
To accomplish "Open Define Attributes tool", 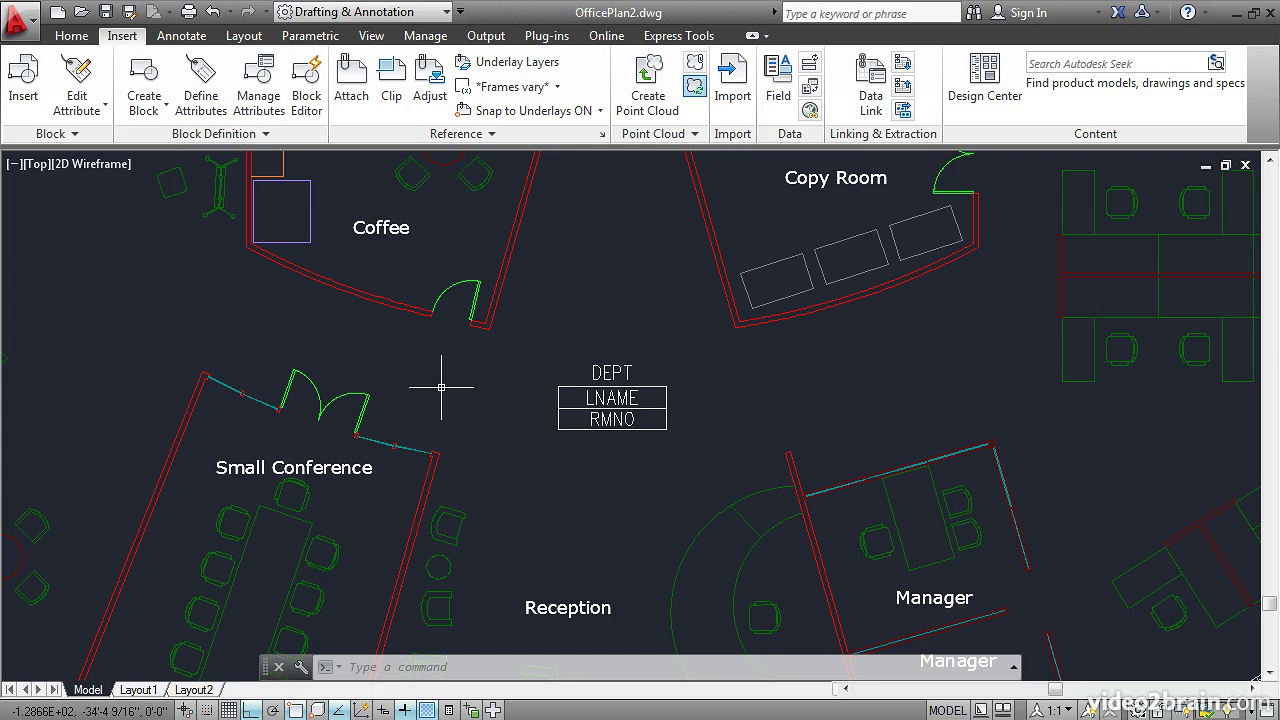I will point(201,85).
